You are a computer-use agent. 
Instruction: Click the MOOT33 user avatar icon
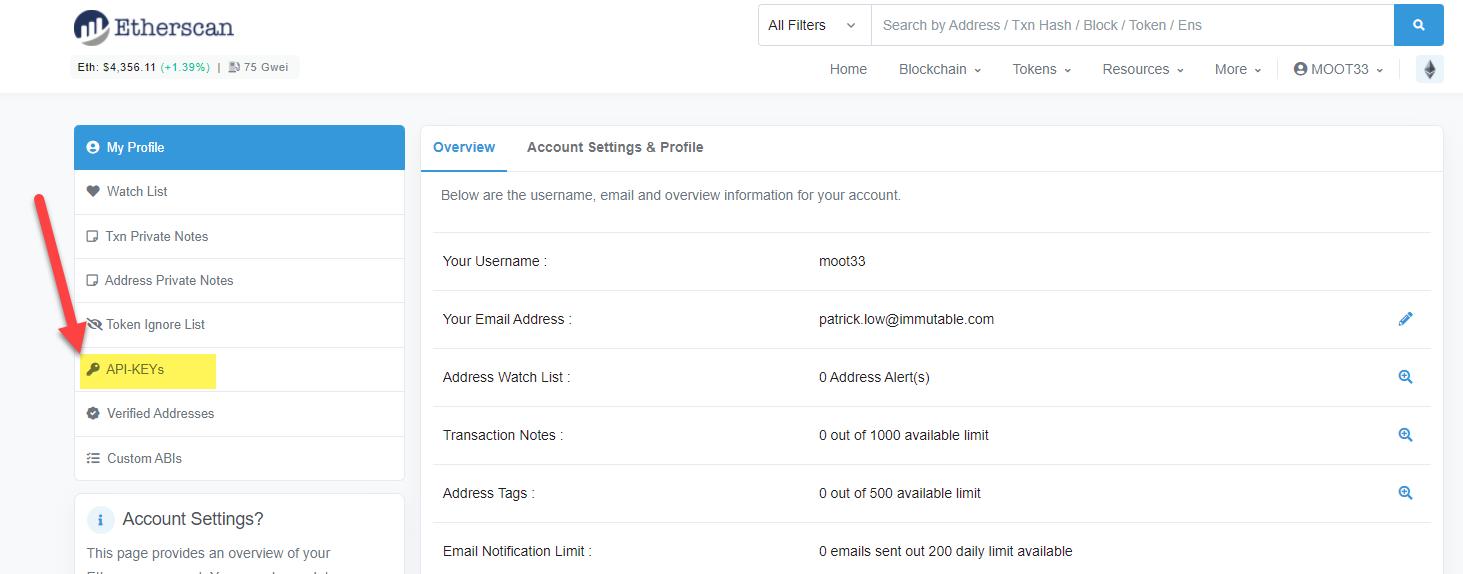point(1300,69)
